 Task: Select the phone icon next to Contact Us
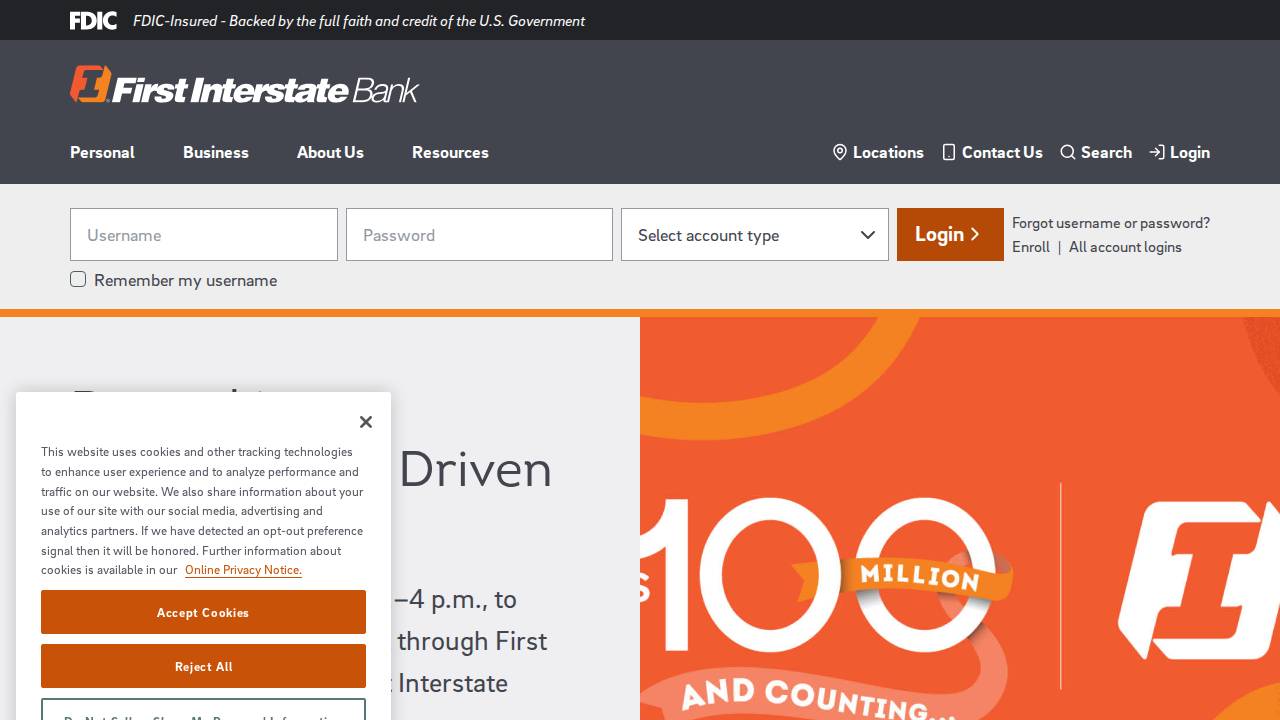point(948,152)
